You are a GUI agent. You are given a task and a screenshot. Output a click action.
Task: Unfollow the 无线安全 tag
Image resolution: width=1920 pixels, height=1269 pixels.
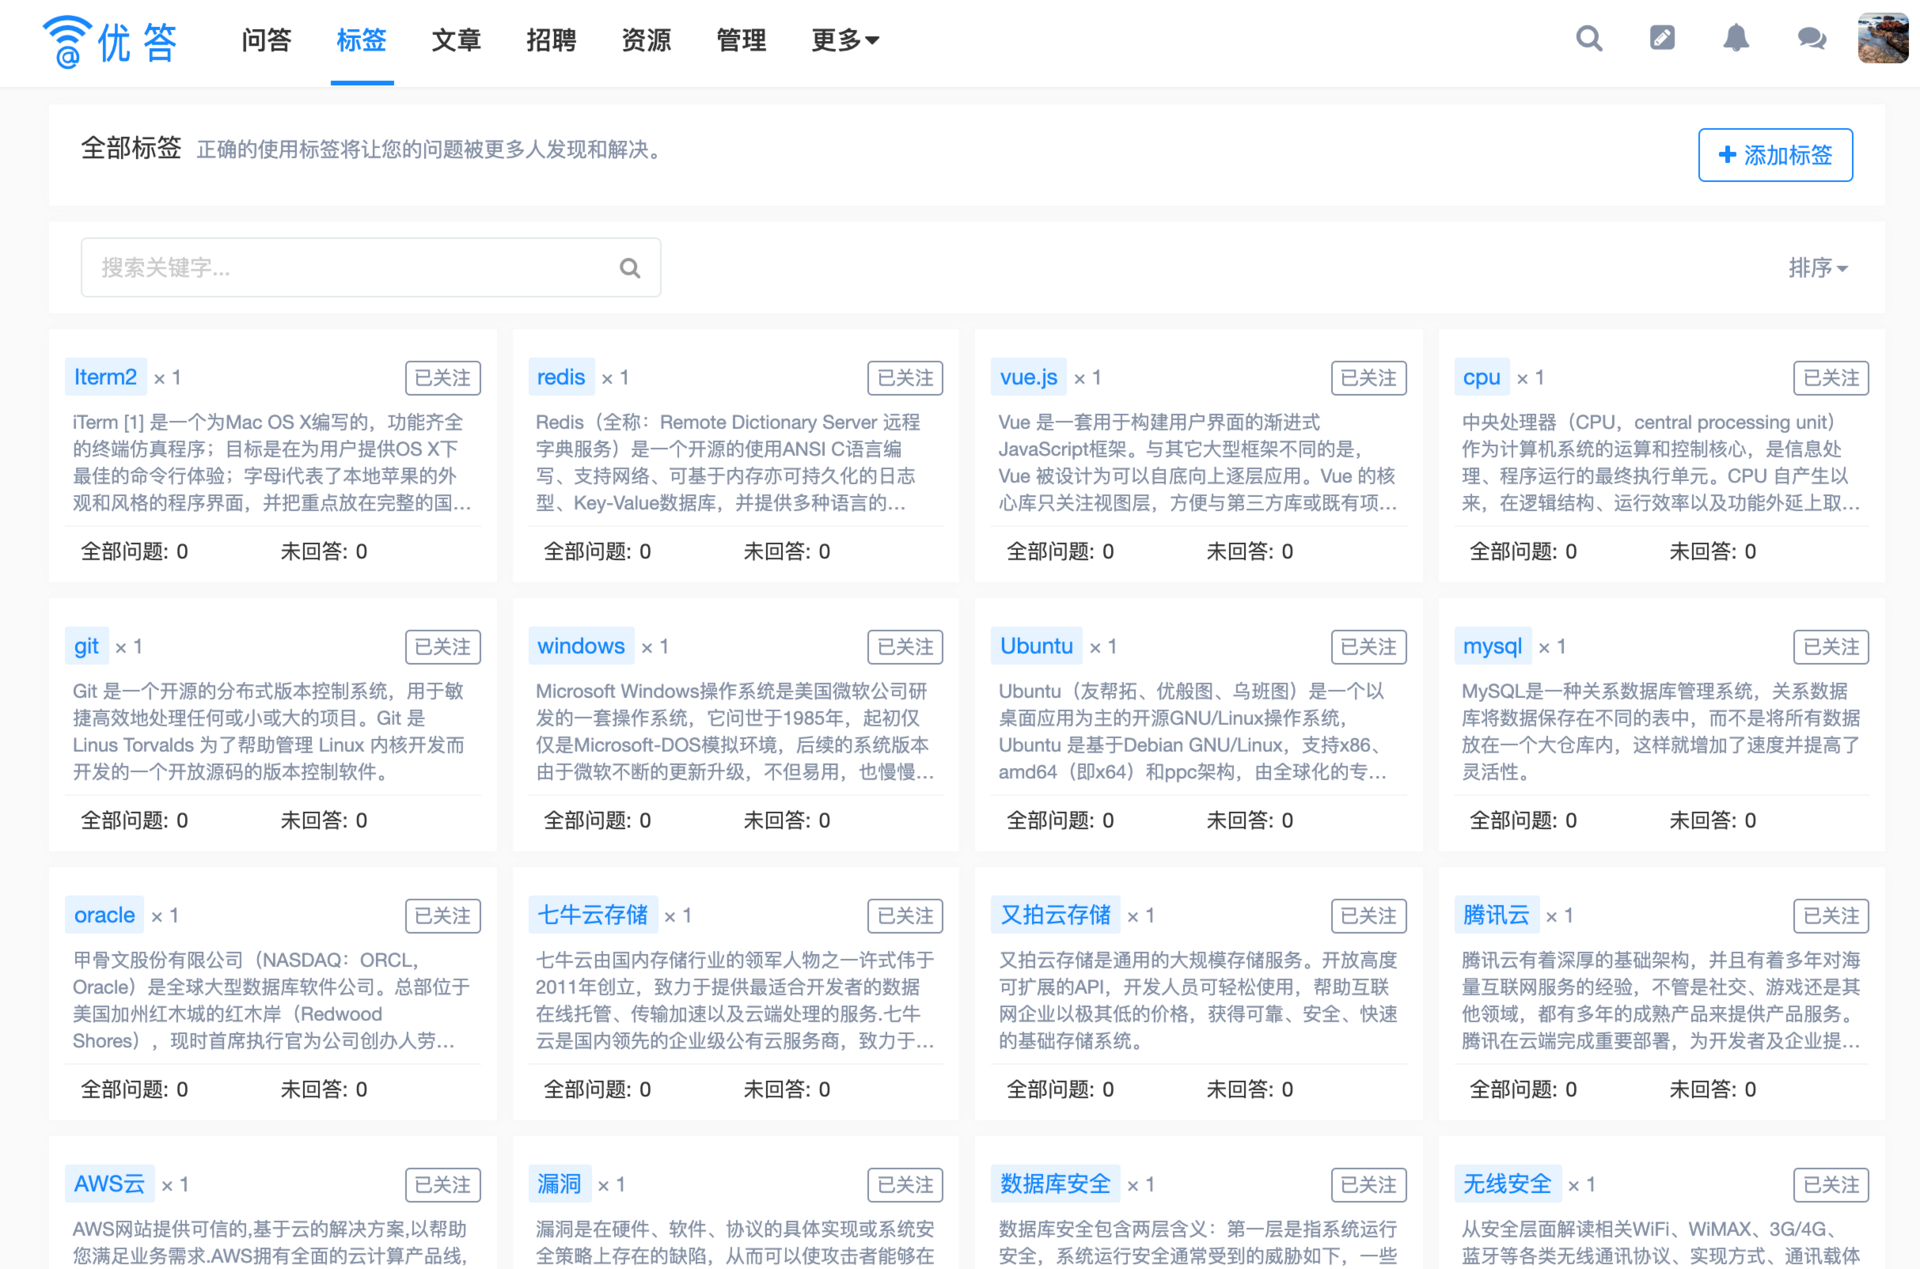coord(1831,1185)
